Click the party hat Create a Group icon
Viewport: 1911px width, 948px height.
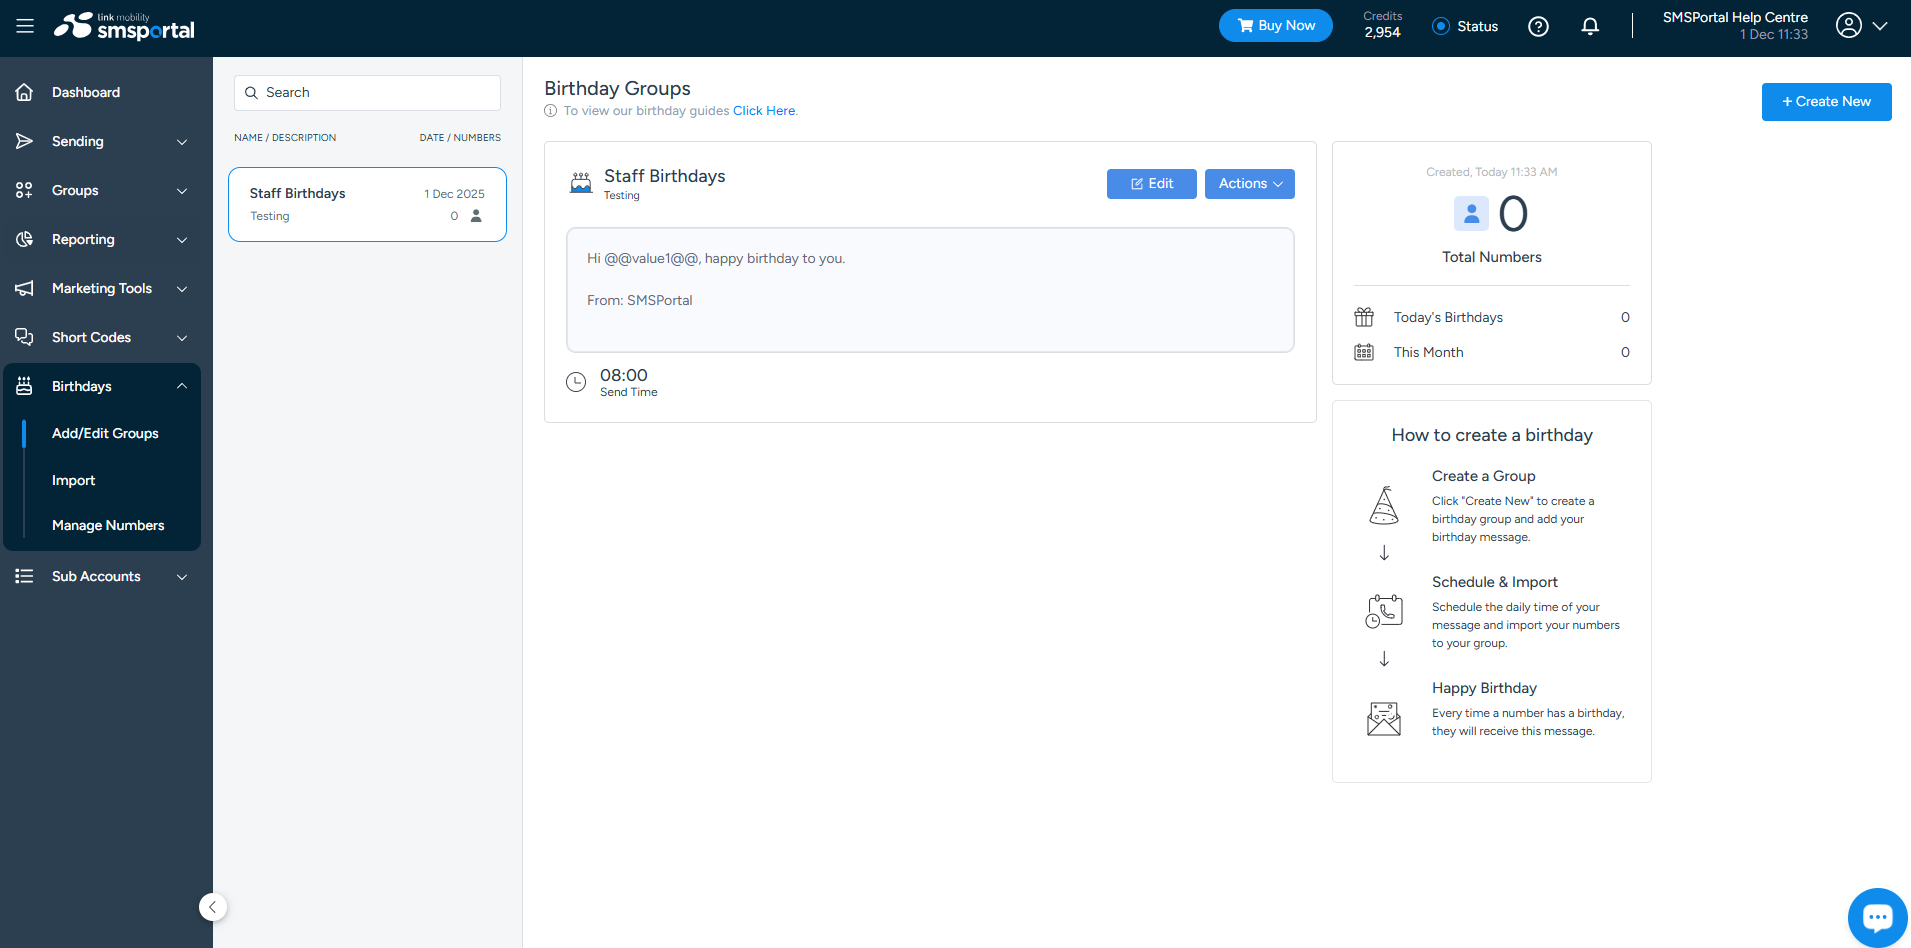(x=1384, y=505)
